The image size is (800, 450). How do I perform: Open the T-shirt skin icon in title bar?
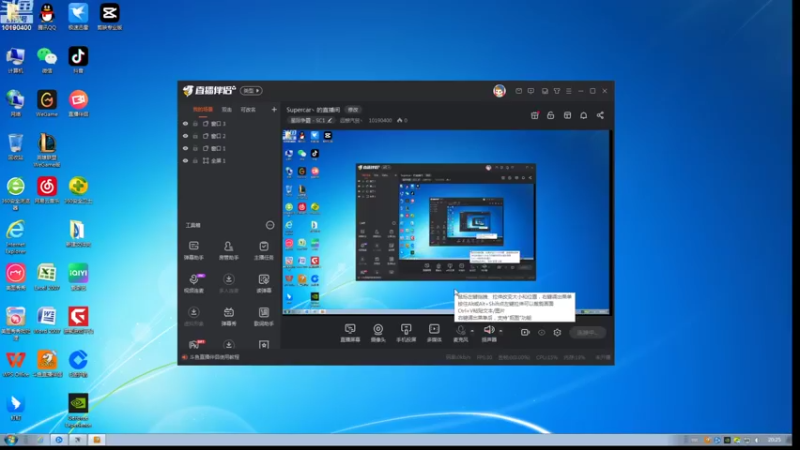pos(557,91)
